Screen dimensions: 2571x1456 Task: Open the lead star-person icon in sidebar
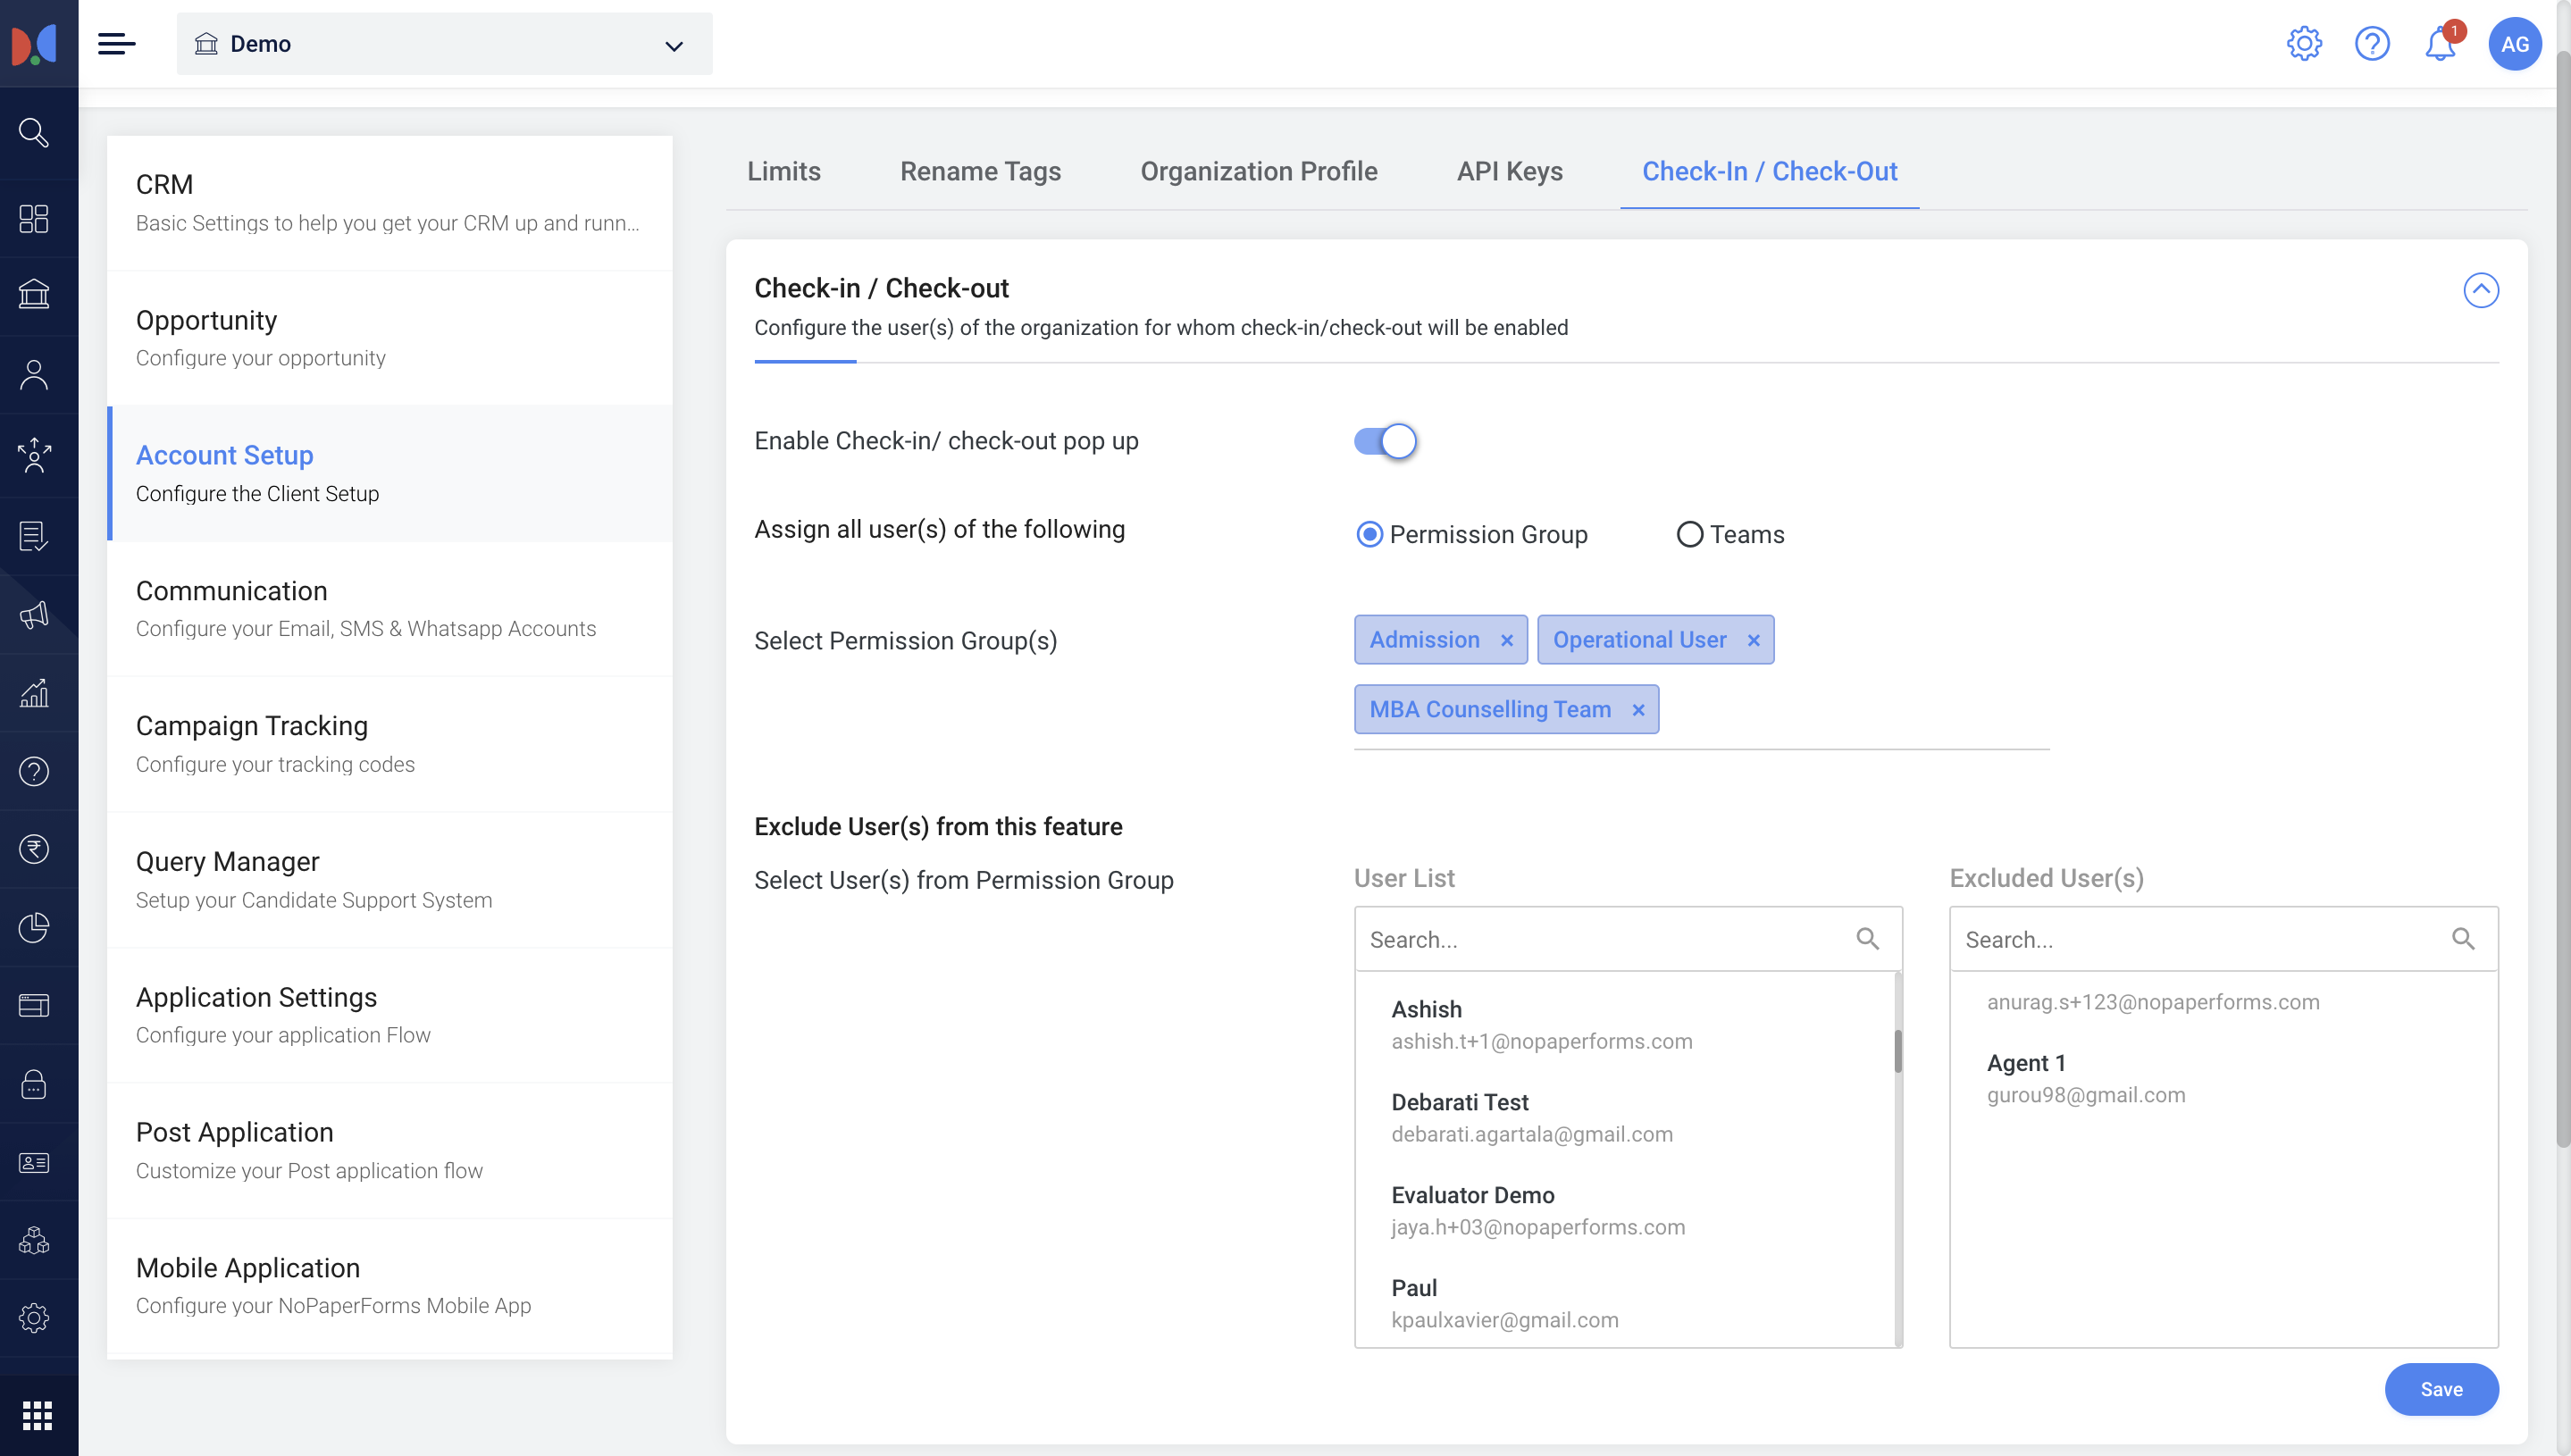coord(34,455)
